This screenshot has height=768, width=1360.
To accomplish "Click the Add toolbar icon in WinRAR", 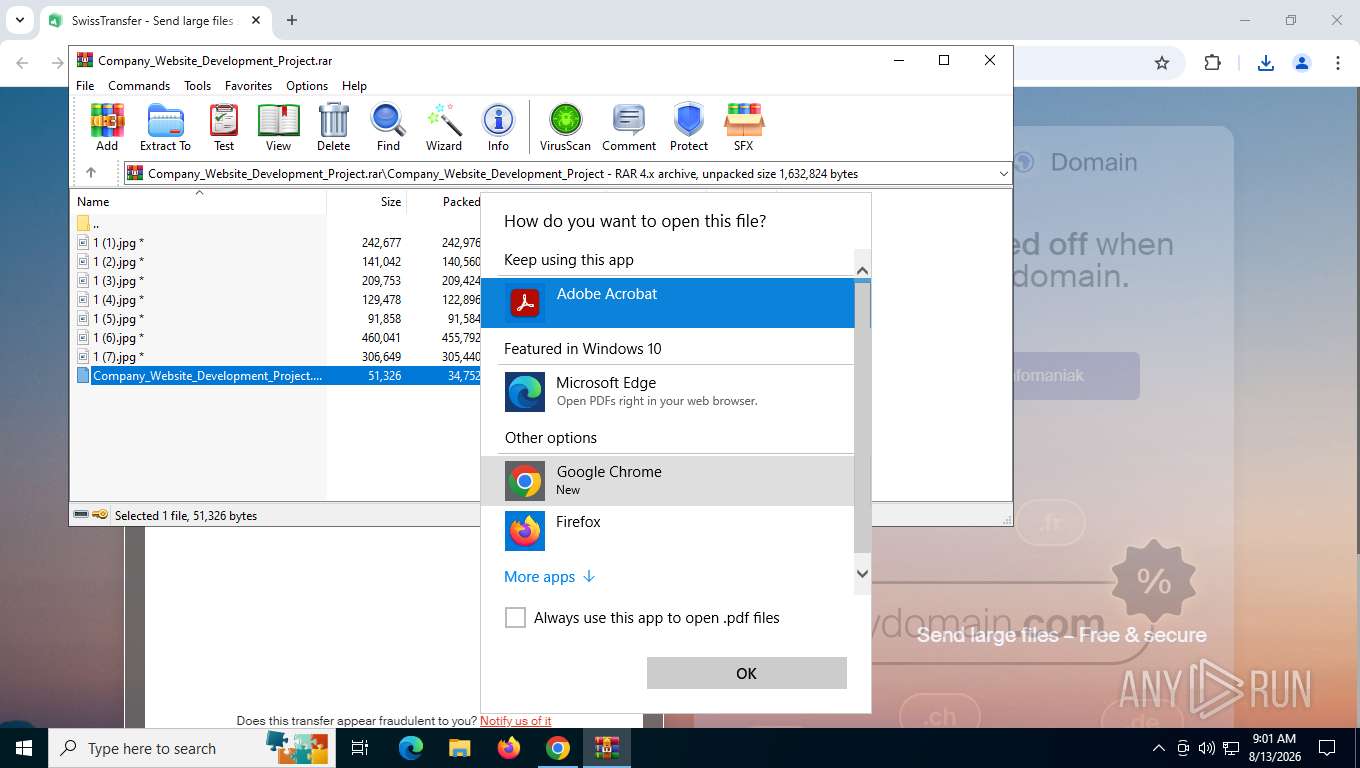I will tap(107, 127).
